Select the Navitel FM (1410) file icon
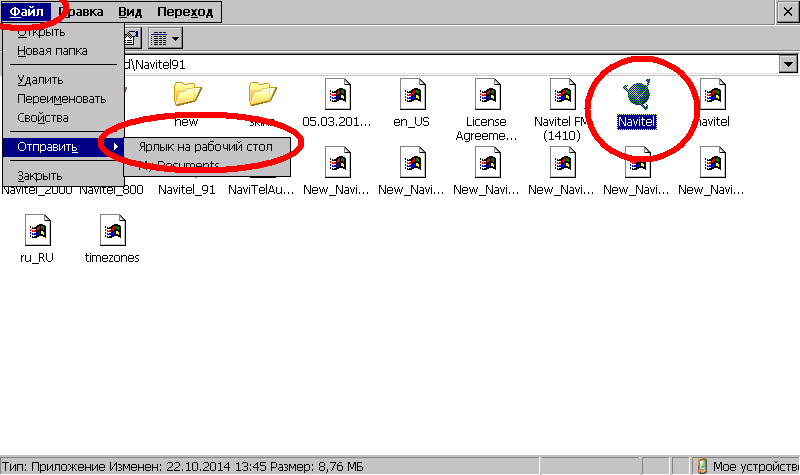 [562, 94]
